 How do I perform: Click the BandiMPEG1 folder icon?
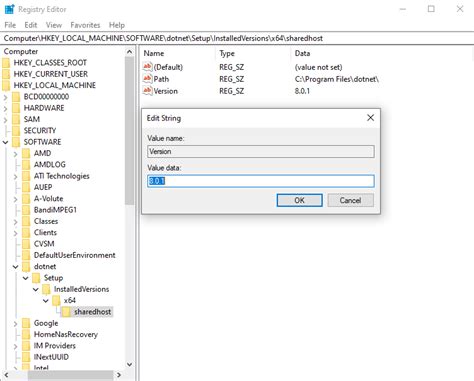(26, 210)
